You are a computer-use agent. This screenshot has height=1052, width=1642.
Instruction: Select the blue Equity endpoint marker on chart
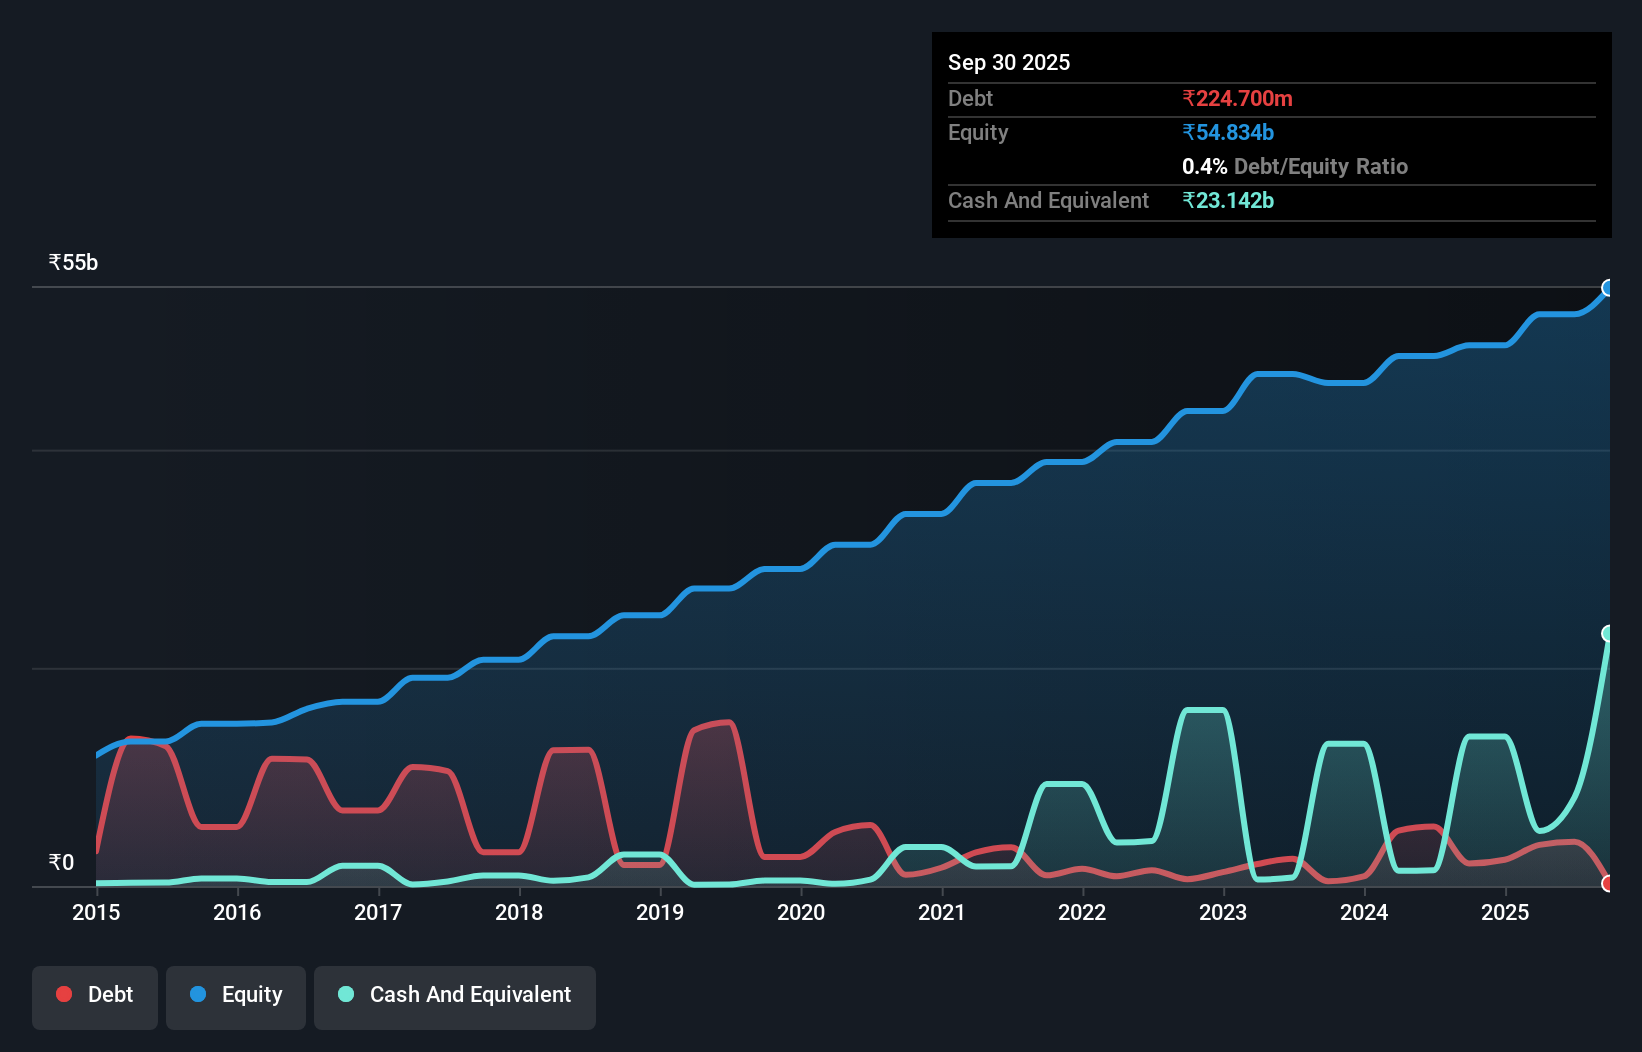(x=1608, y=288)
